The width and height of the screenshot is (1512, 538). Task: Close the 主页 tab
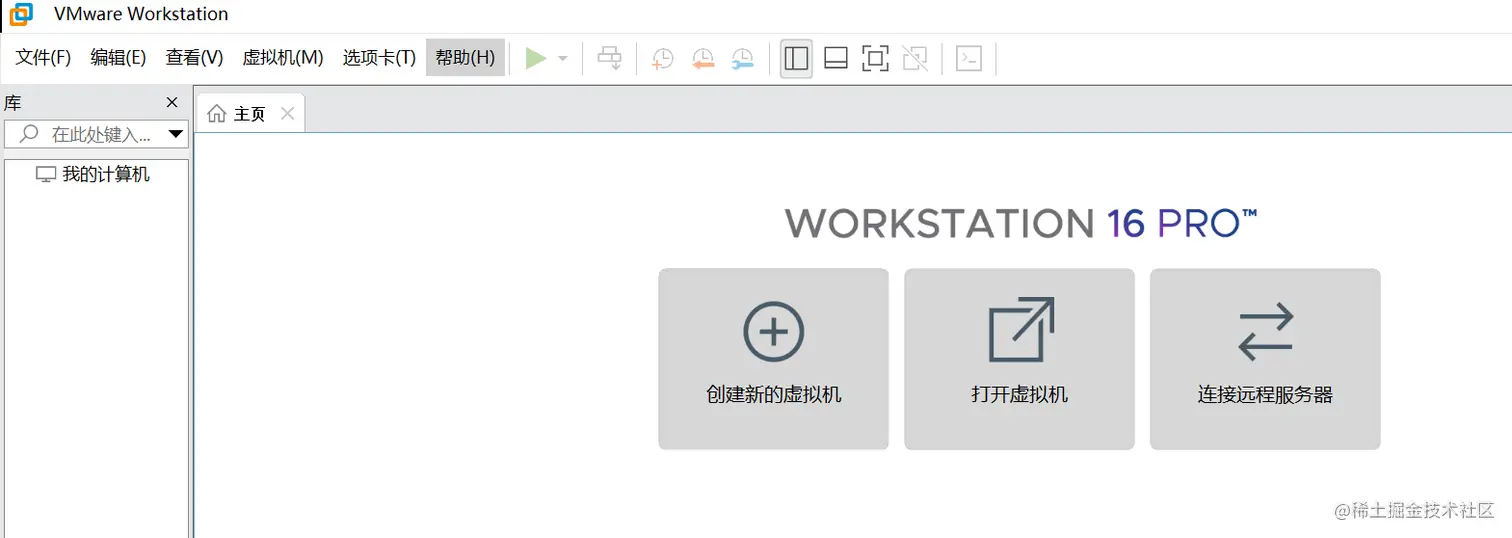point(287,114)
